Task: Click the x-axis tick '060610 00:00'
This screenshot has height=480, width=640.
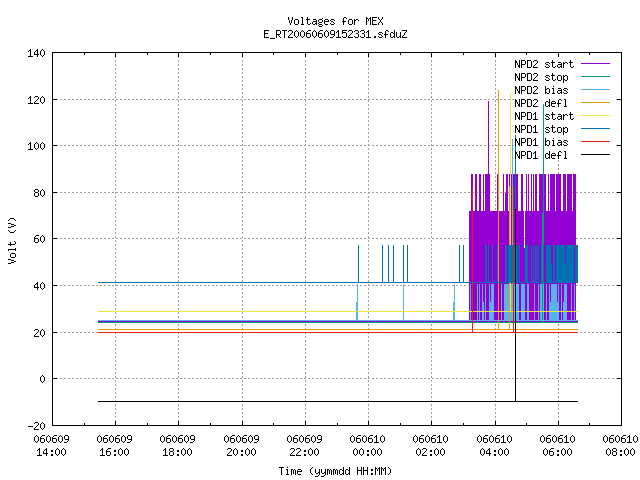Action: pyautogui.click(x=368, y=446)
